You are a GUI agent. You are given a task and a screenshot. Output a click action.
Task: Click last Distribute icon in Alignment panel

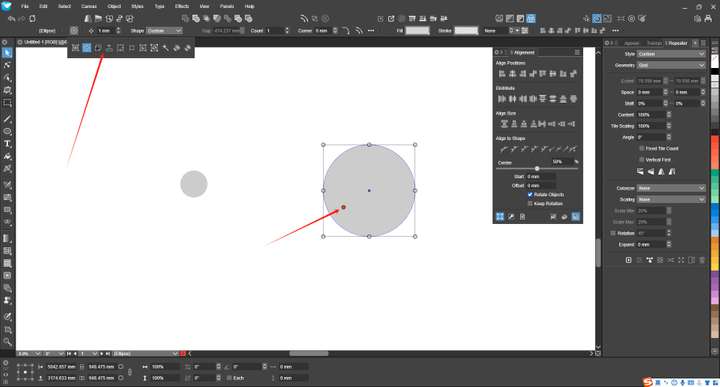[x=573, y=99]
